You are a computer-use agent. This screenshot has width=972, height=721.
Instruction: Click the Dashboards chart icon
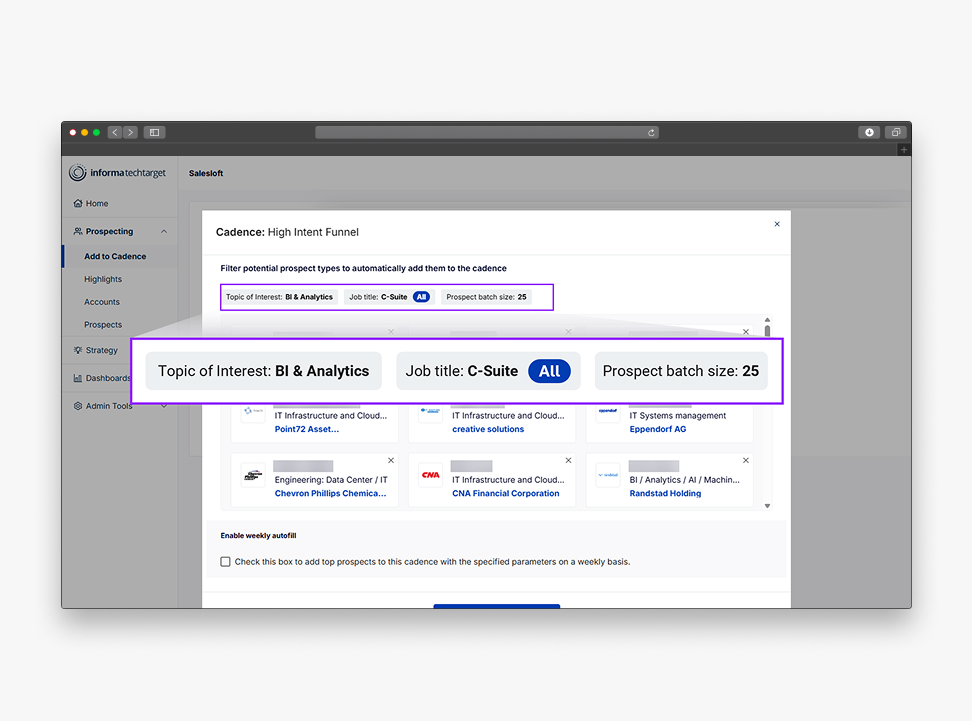click(78, 378)
